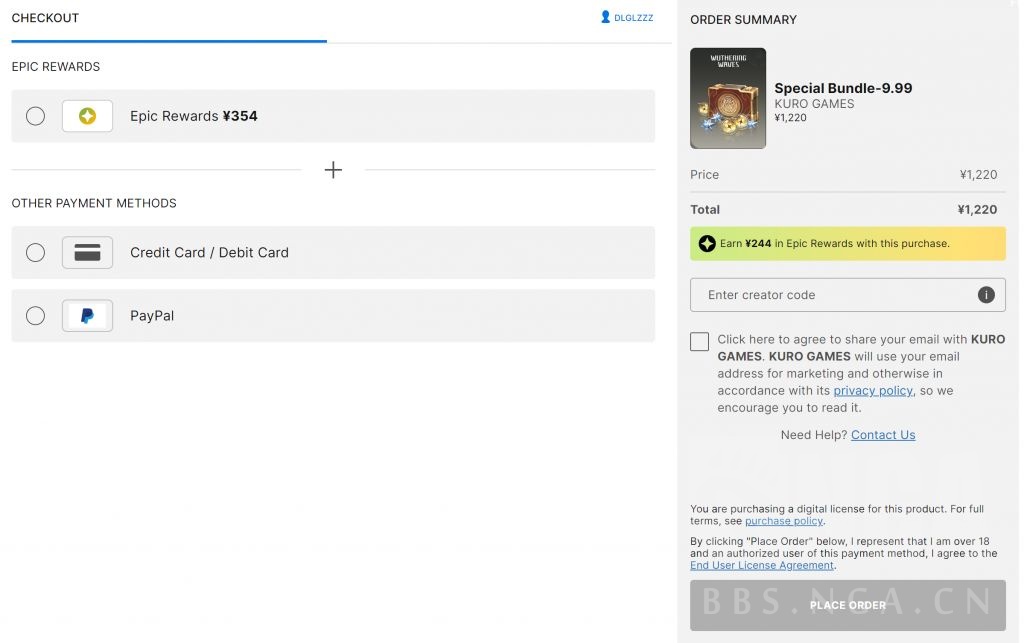Click the credit card icon

(87, 253)
